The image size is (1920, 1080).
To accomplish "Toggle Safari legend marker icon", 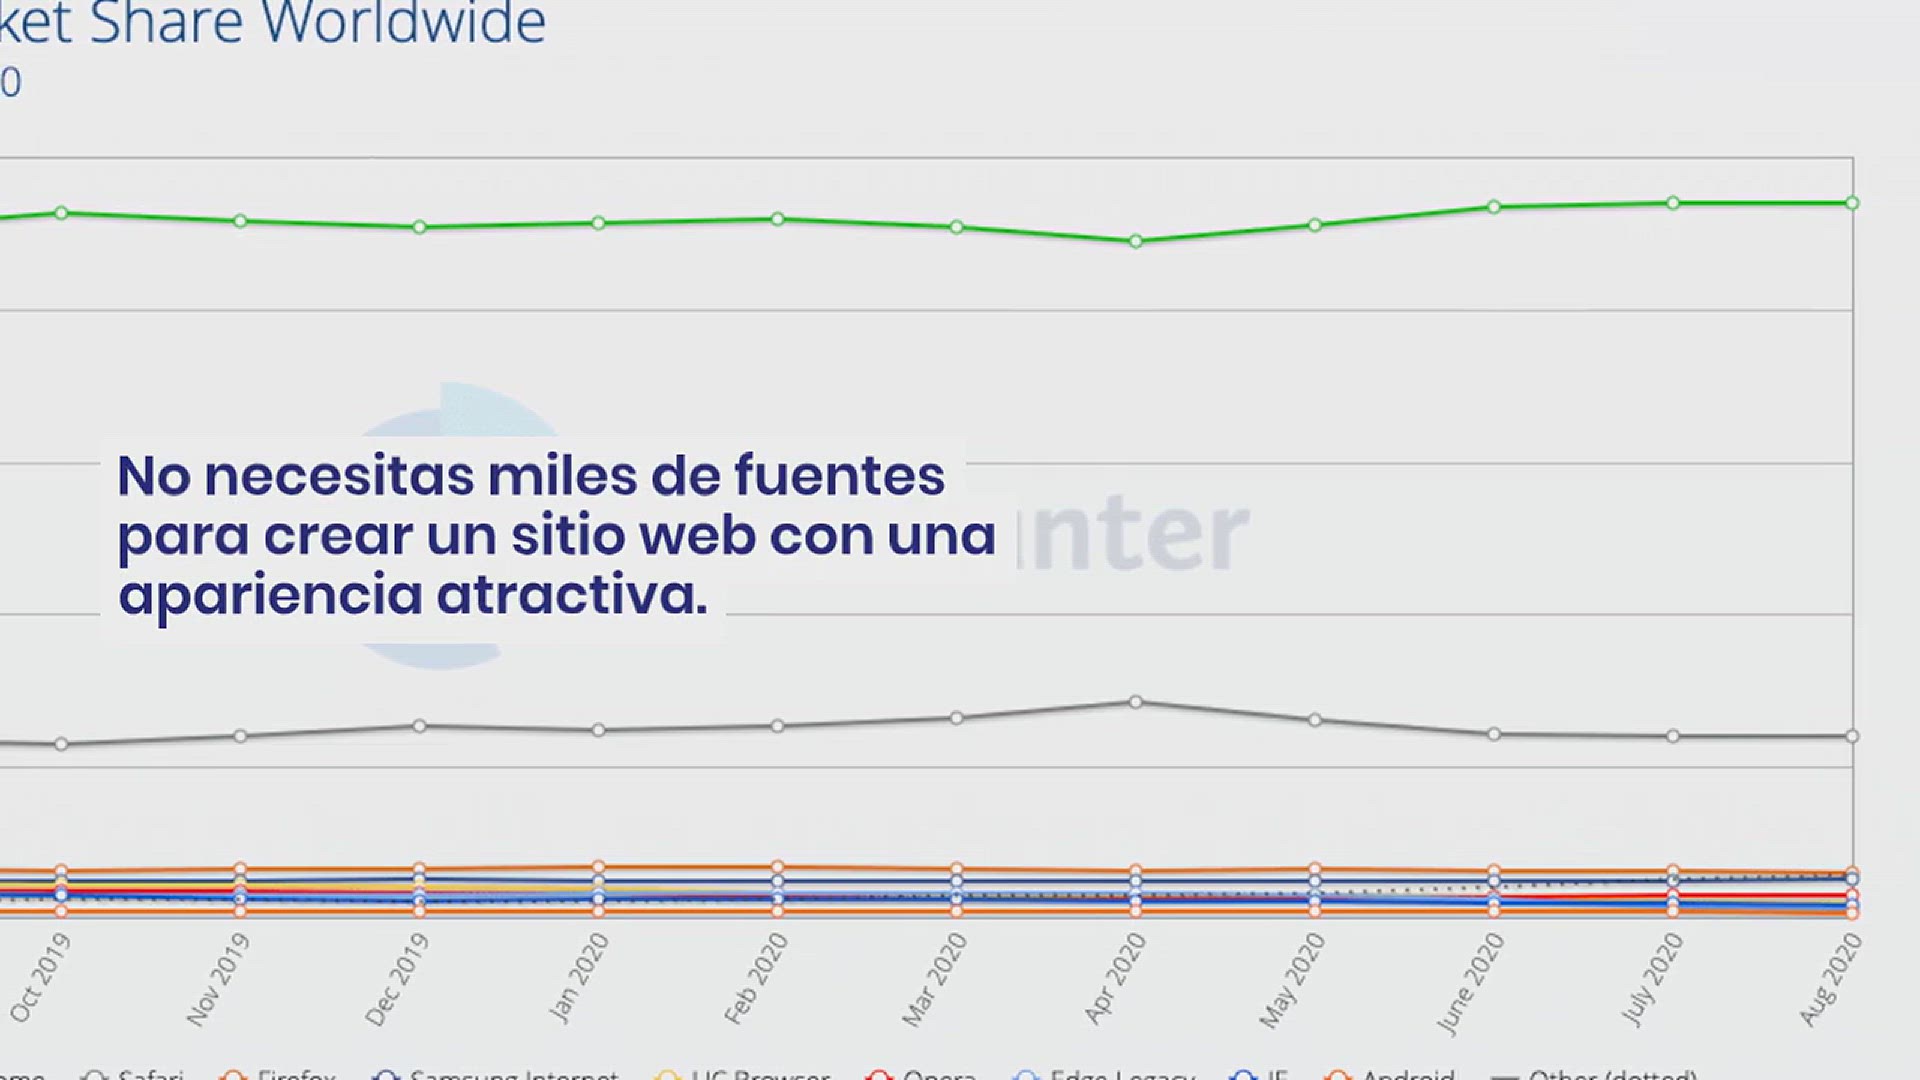I will 95,1076.
